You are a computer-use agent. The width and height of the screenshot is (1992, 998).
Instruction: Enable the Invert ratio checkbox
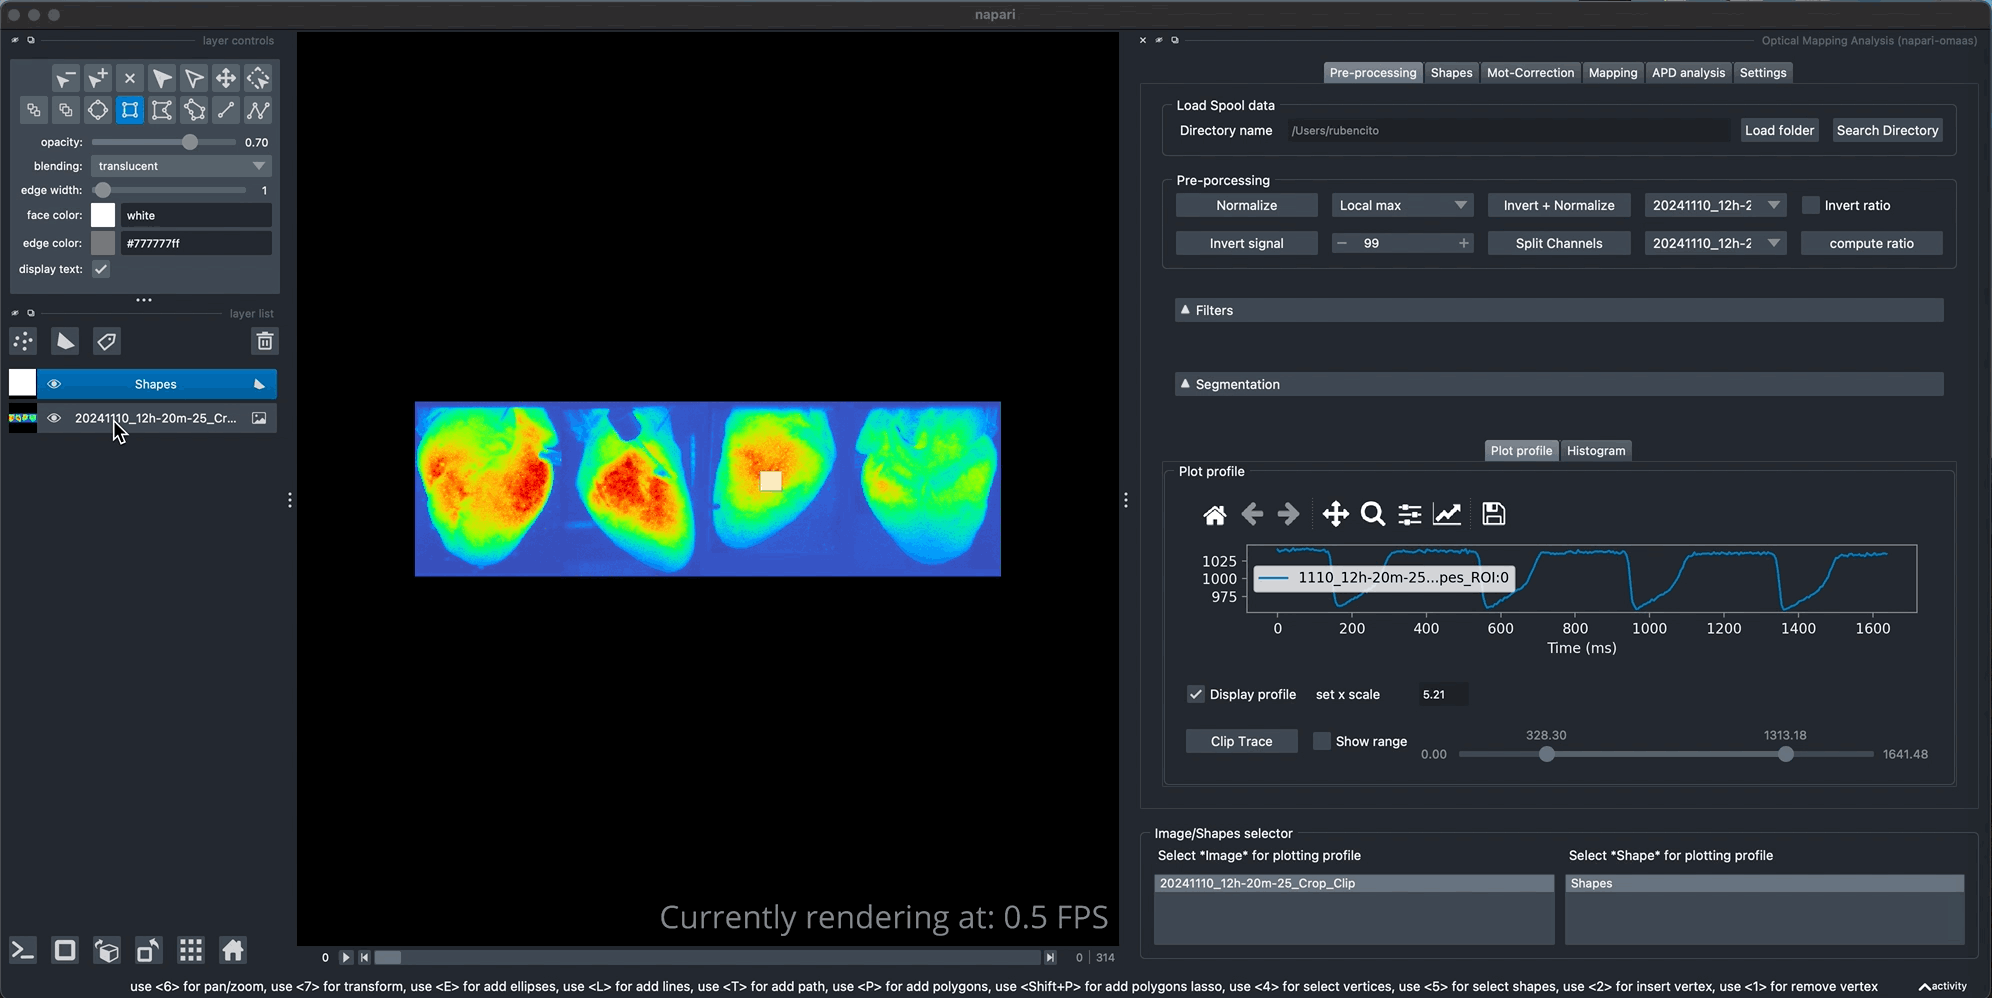tap(1811, 205)
